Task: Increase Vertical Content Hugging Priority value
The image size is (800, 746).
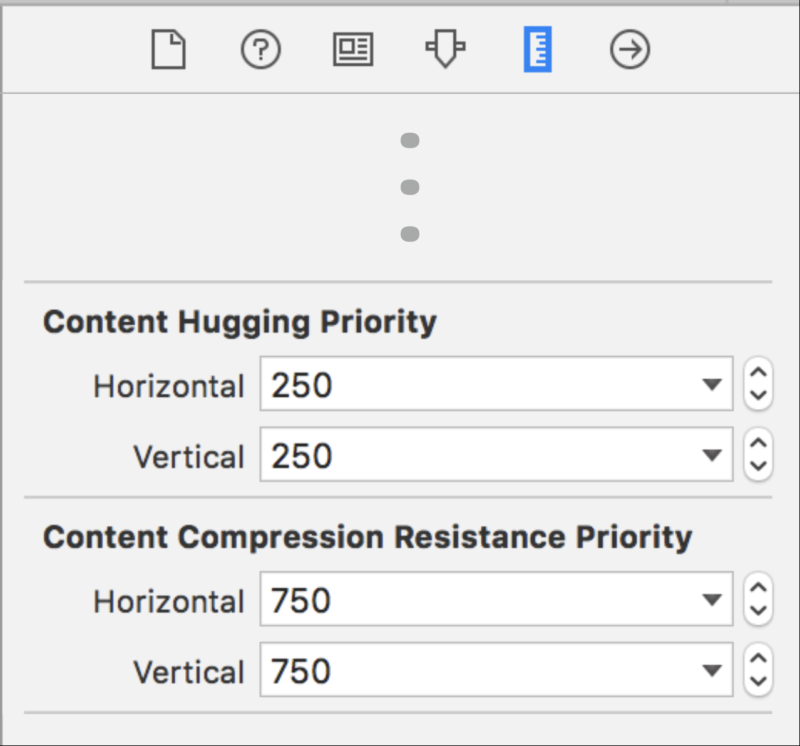Action: (758, 445)
